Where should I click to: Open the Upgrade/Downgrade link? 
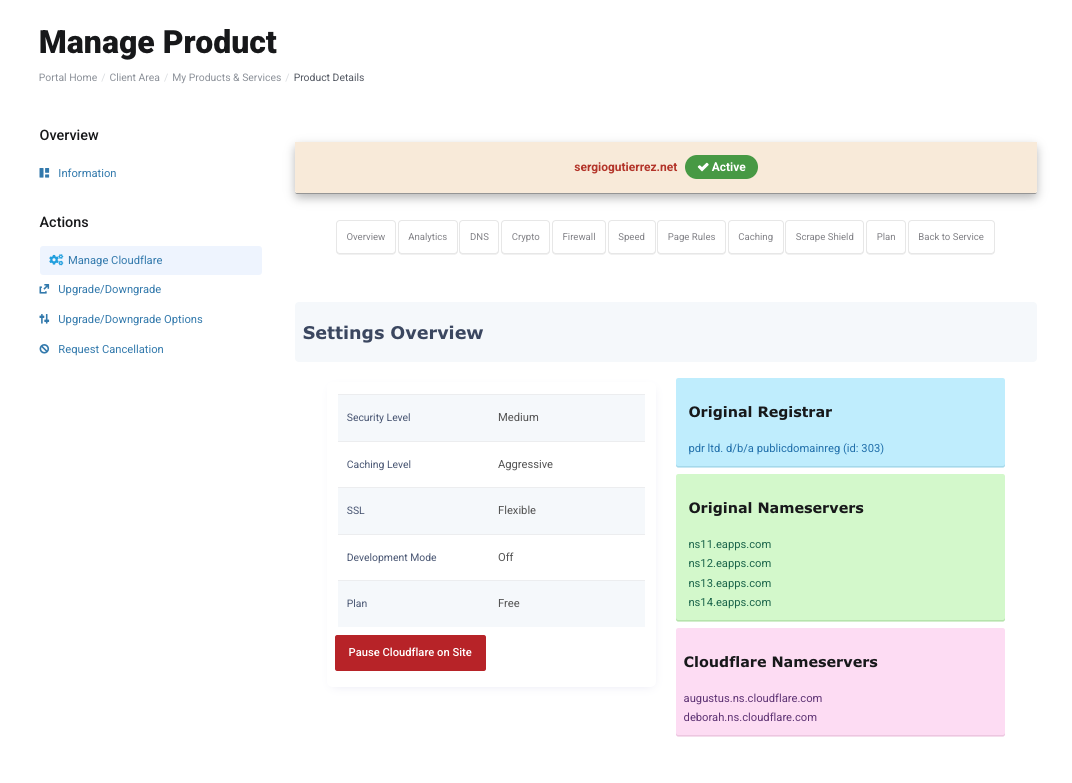point(109,289)
